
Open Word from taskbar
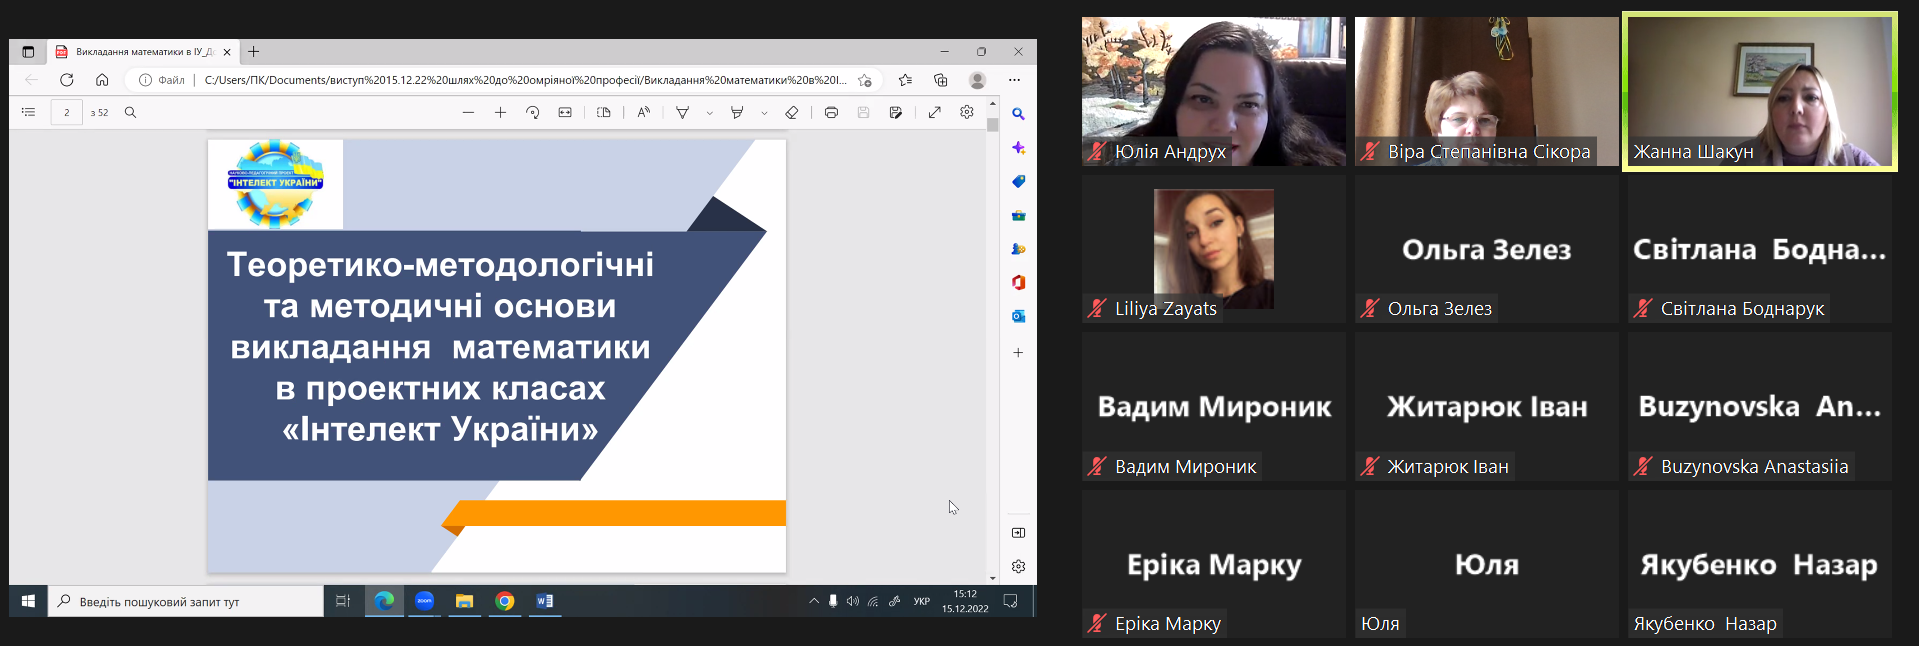coord(545,601)
